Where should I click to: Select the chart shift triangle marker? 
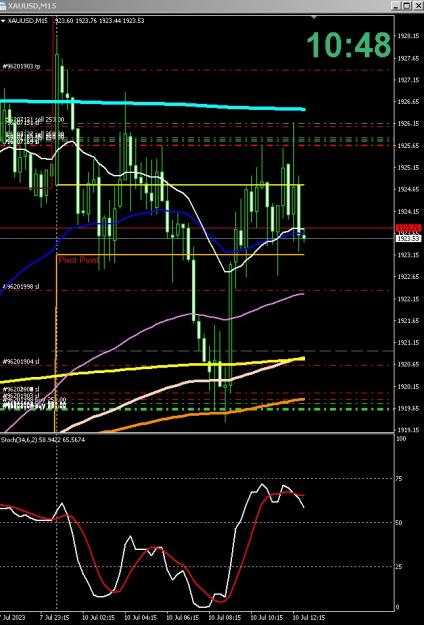click(314, 18)
